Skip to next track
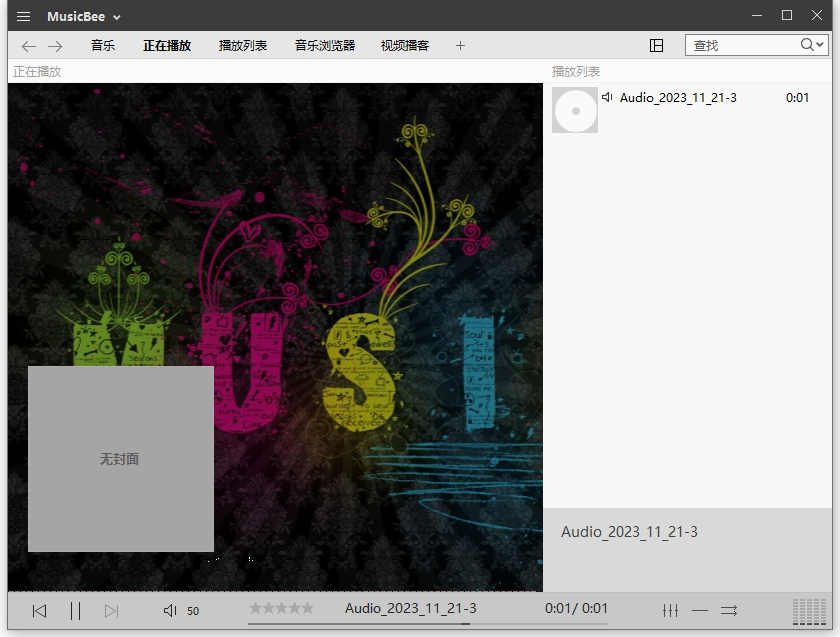The height and width of the screenshot is (637, 840). click(x=111, y=611)
